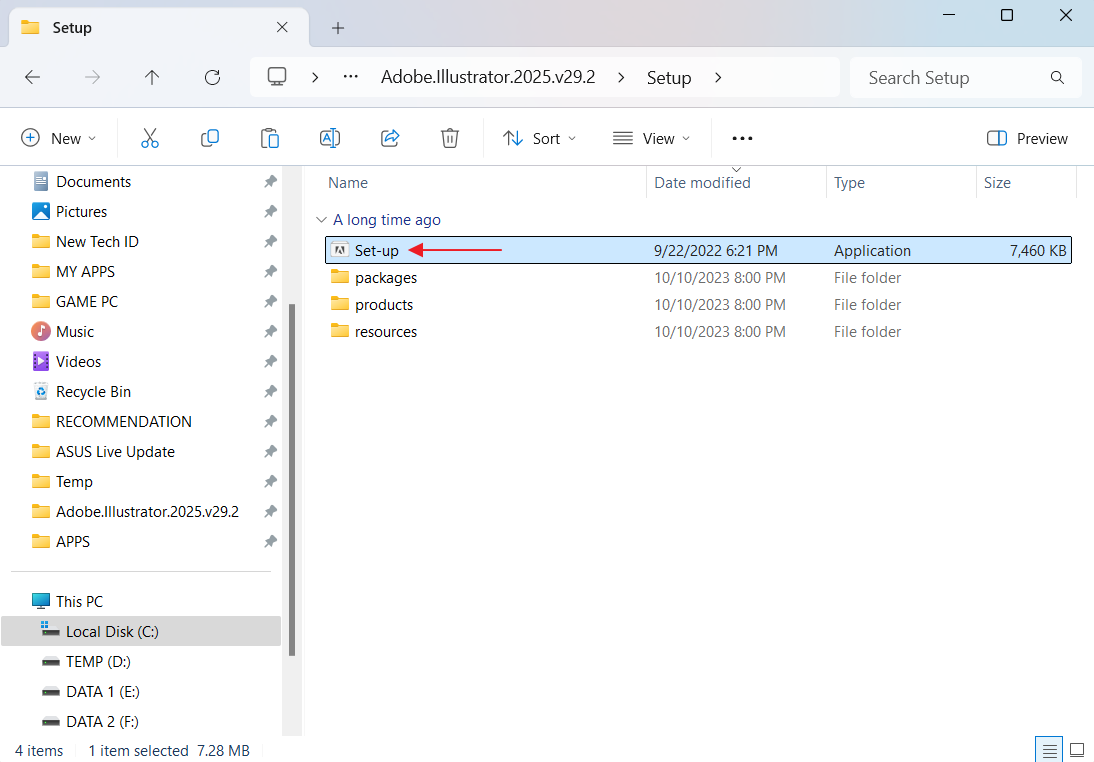
Task: Click the Cut scissors icon
Action: (x=150, y=138)
